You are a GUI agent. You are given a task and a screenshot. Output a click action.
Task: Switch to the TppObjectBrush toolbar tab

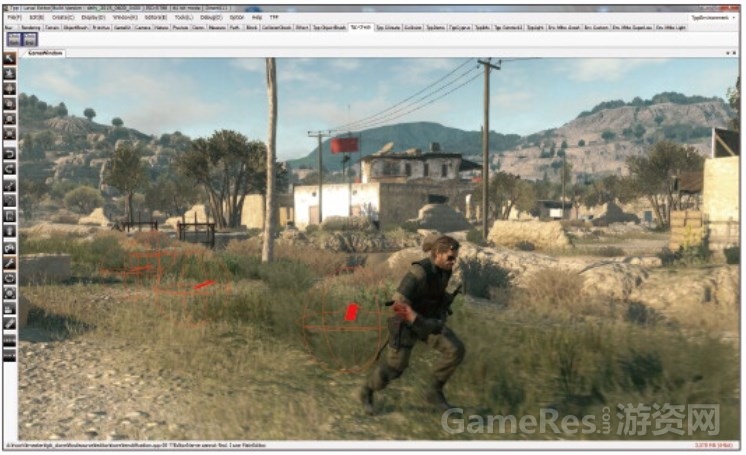[x=329, y=28]
